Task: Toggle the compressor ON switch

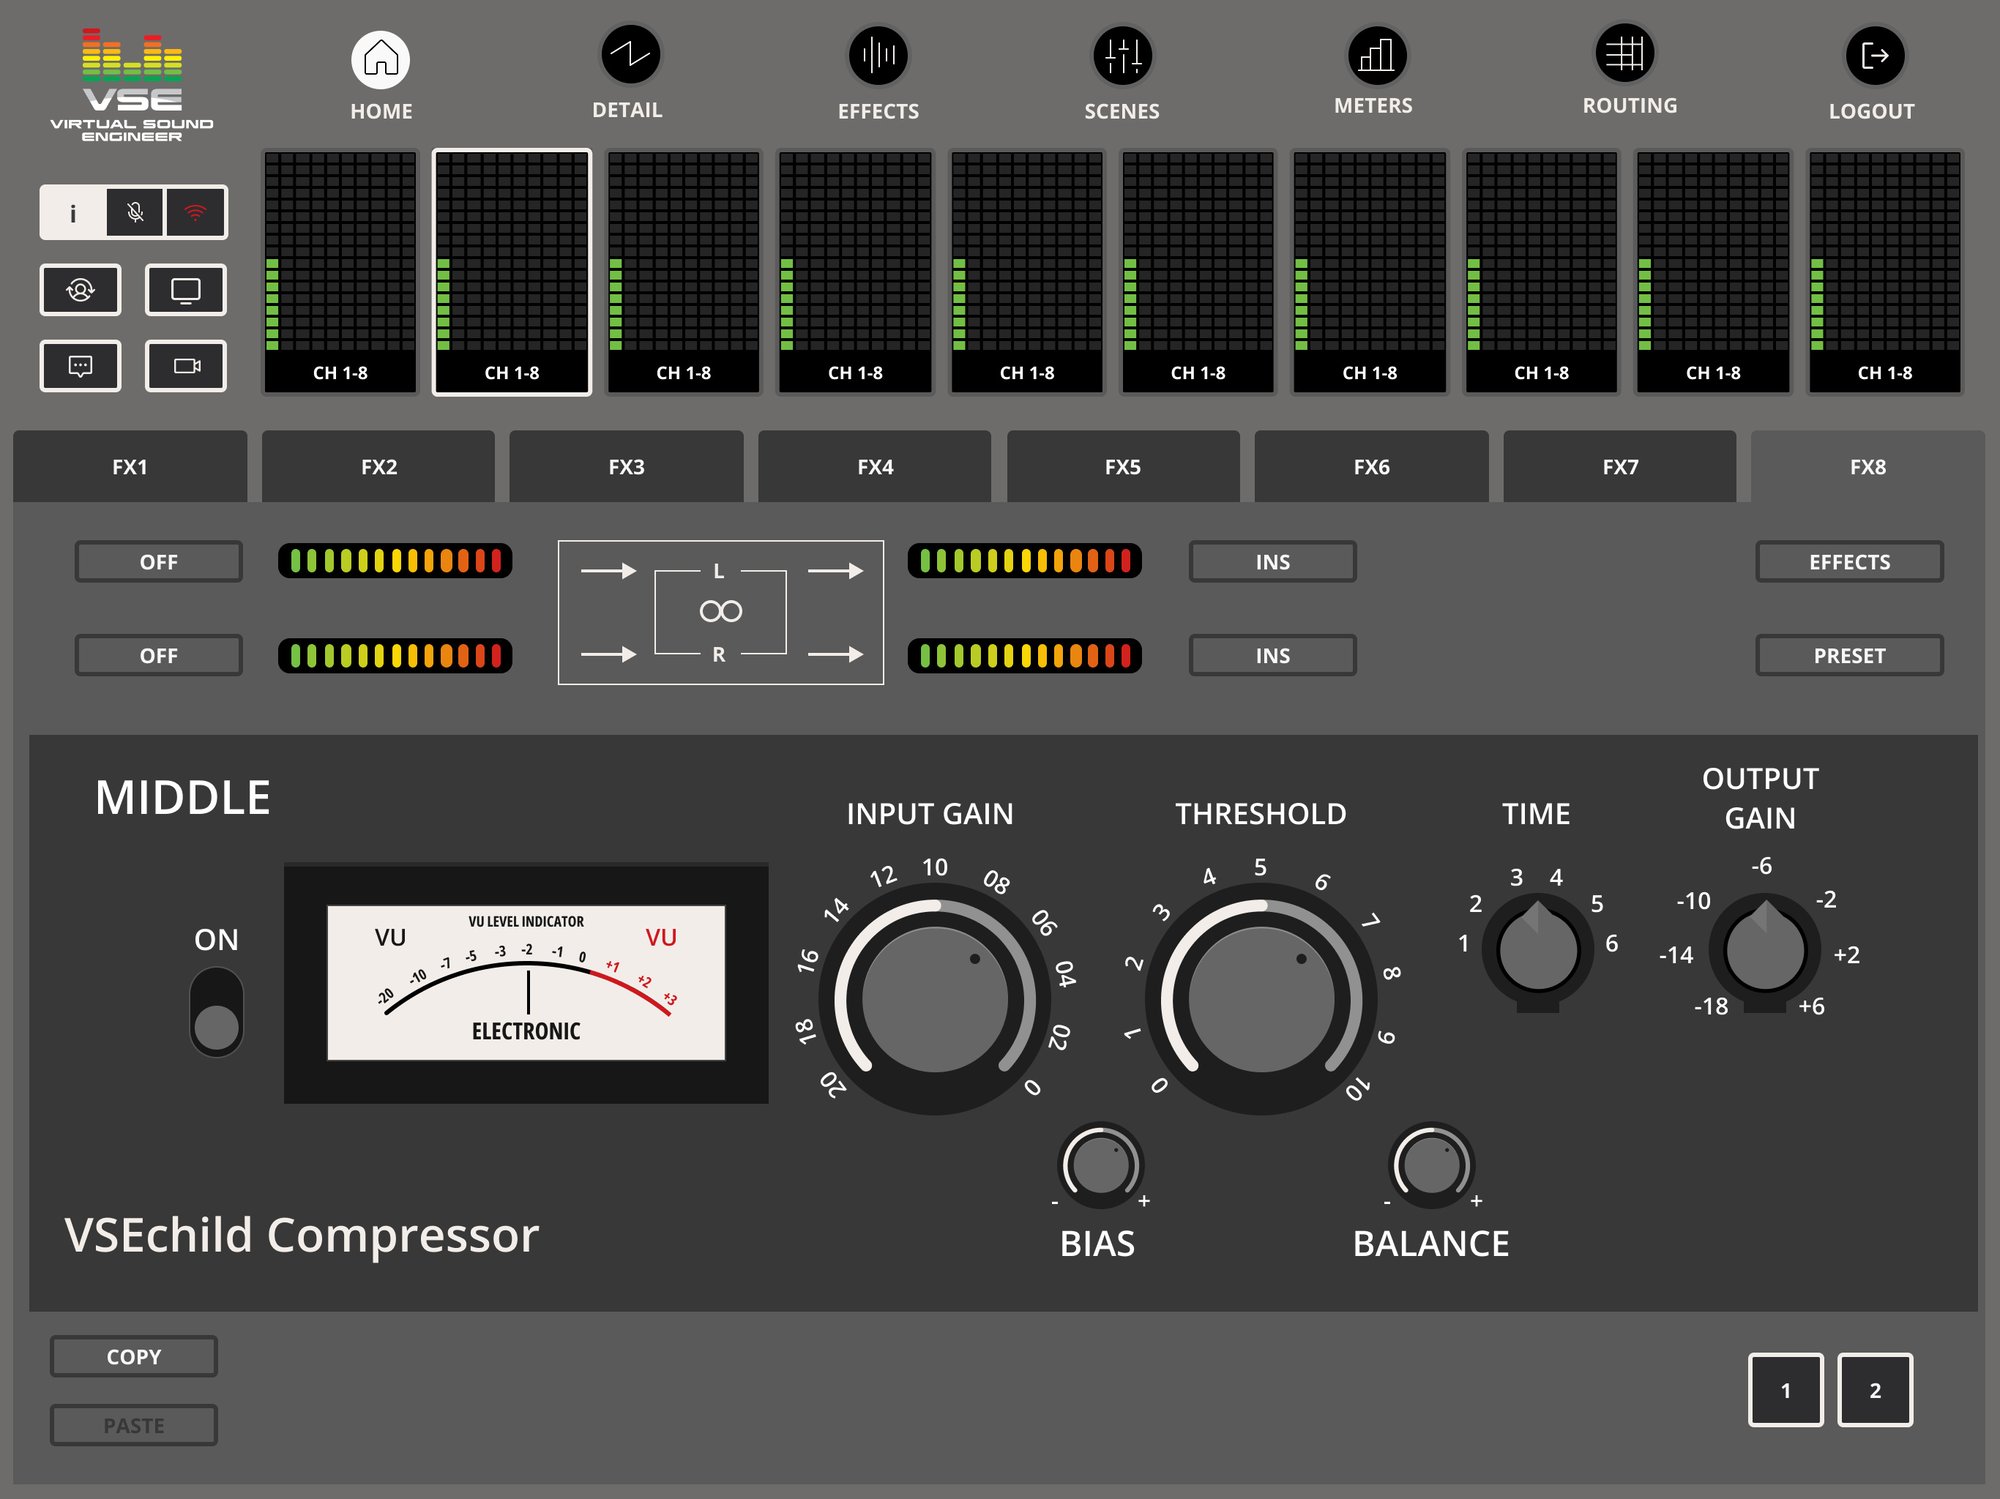Action: pyautogui.click(x=216, y=1012)
